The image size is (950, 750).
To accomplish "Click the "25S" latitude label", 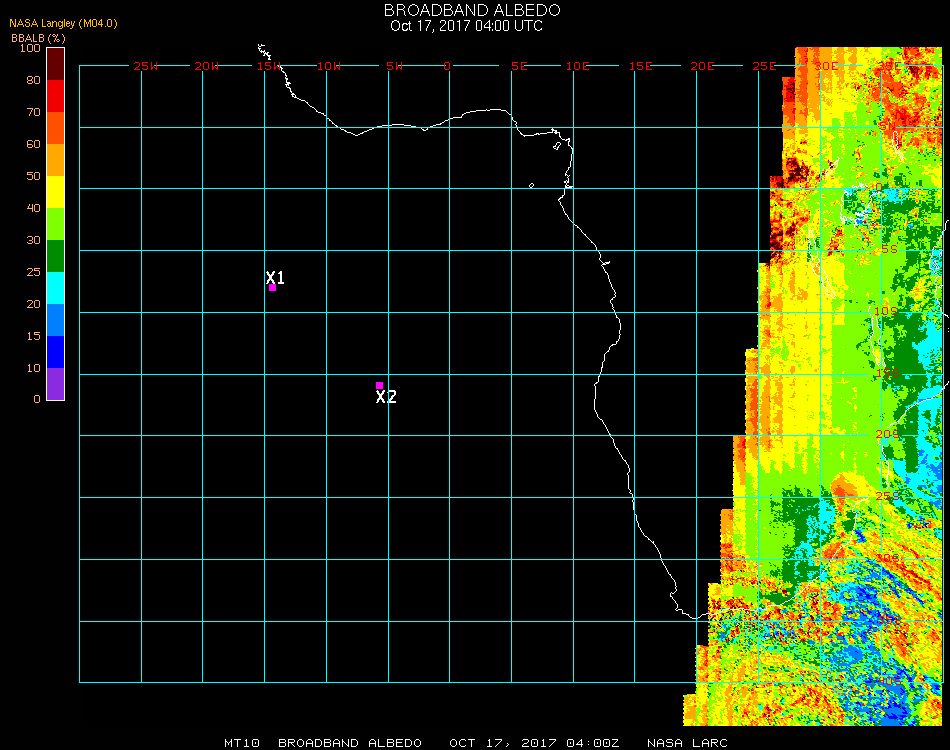I will pos(888,496).
